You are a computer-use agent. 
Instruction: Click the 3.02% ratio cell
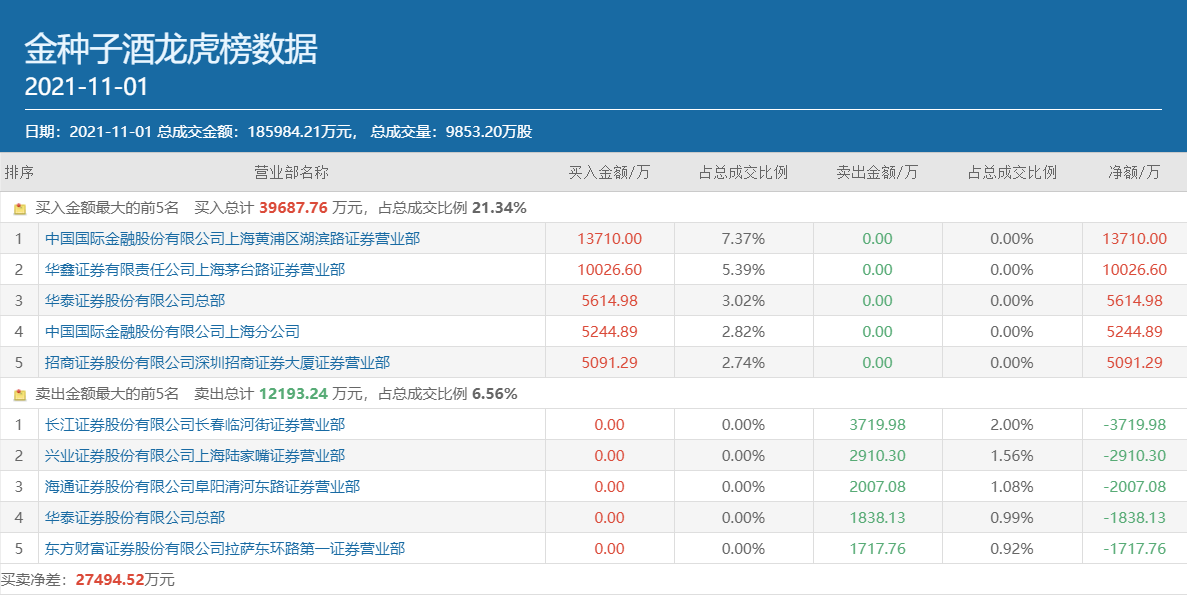coord(743,301)
